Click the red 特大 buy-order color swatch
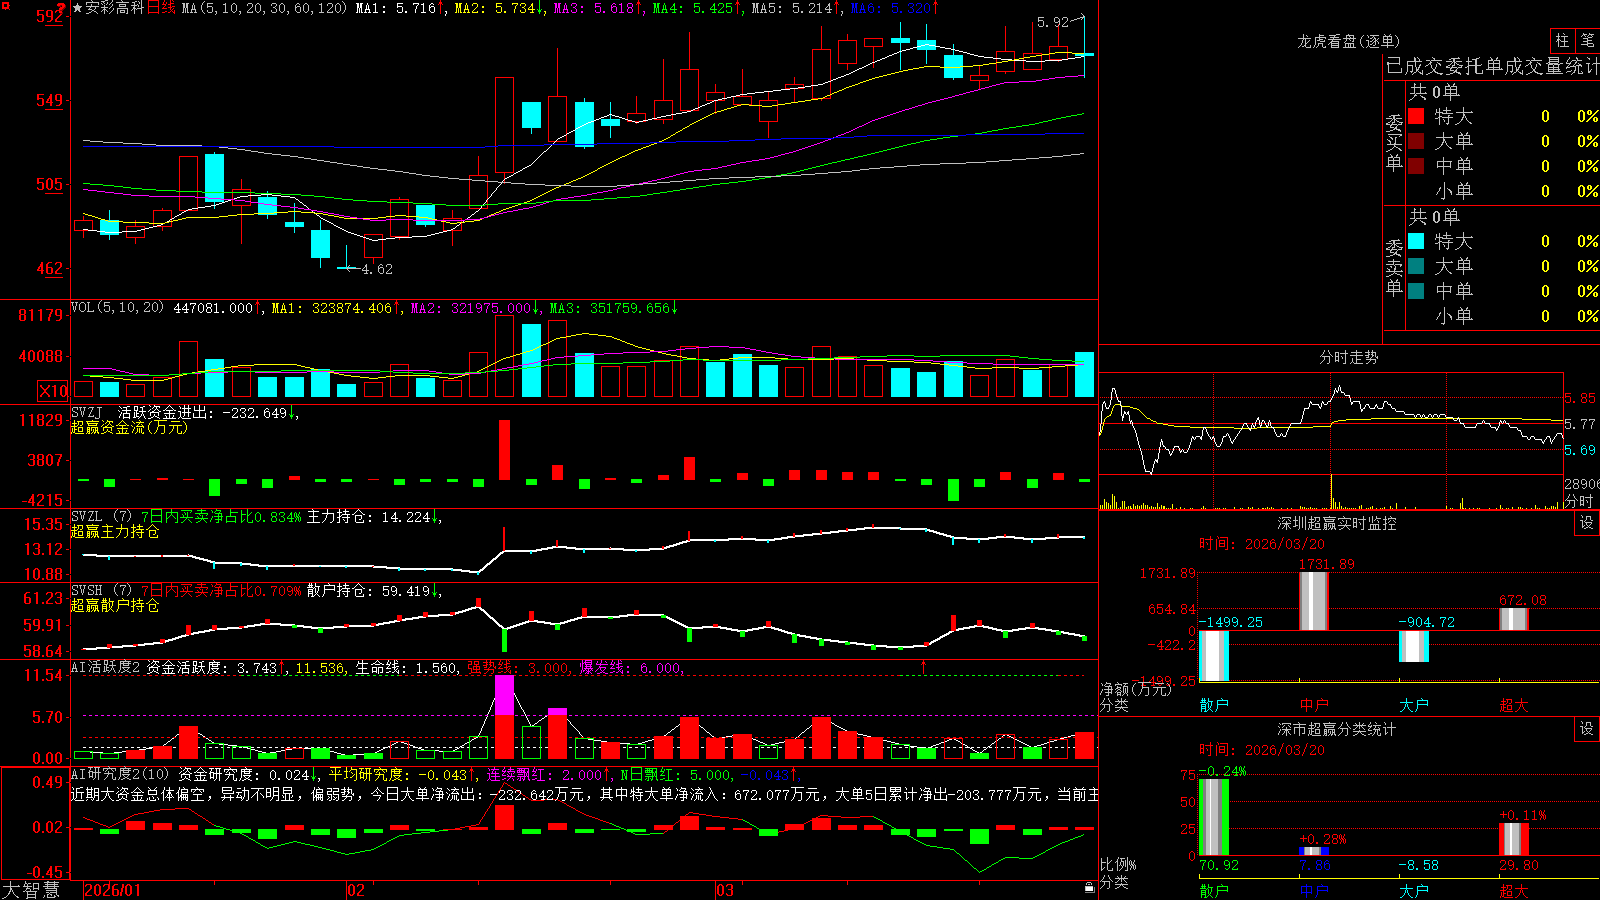 coord(1416,116)
